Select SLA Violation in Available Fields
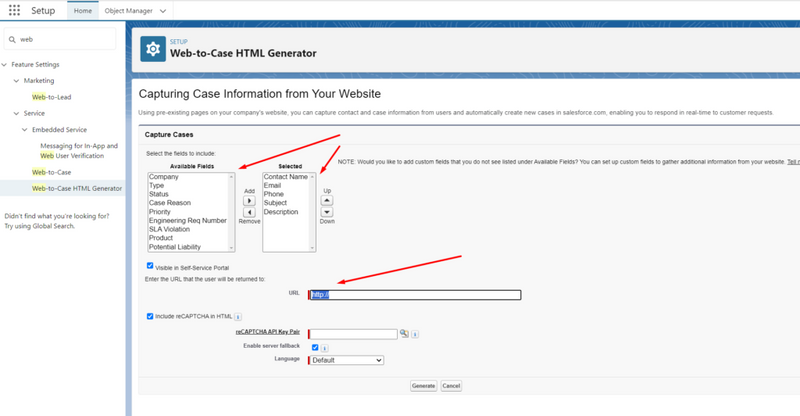This screenshot has width=800, height=416. [x=169, y=229]
